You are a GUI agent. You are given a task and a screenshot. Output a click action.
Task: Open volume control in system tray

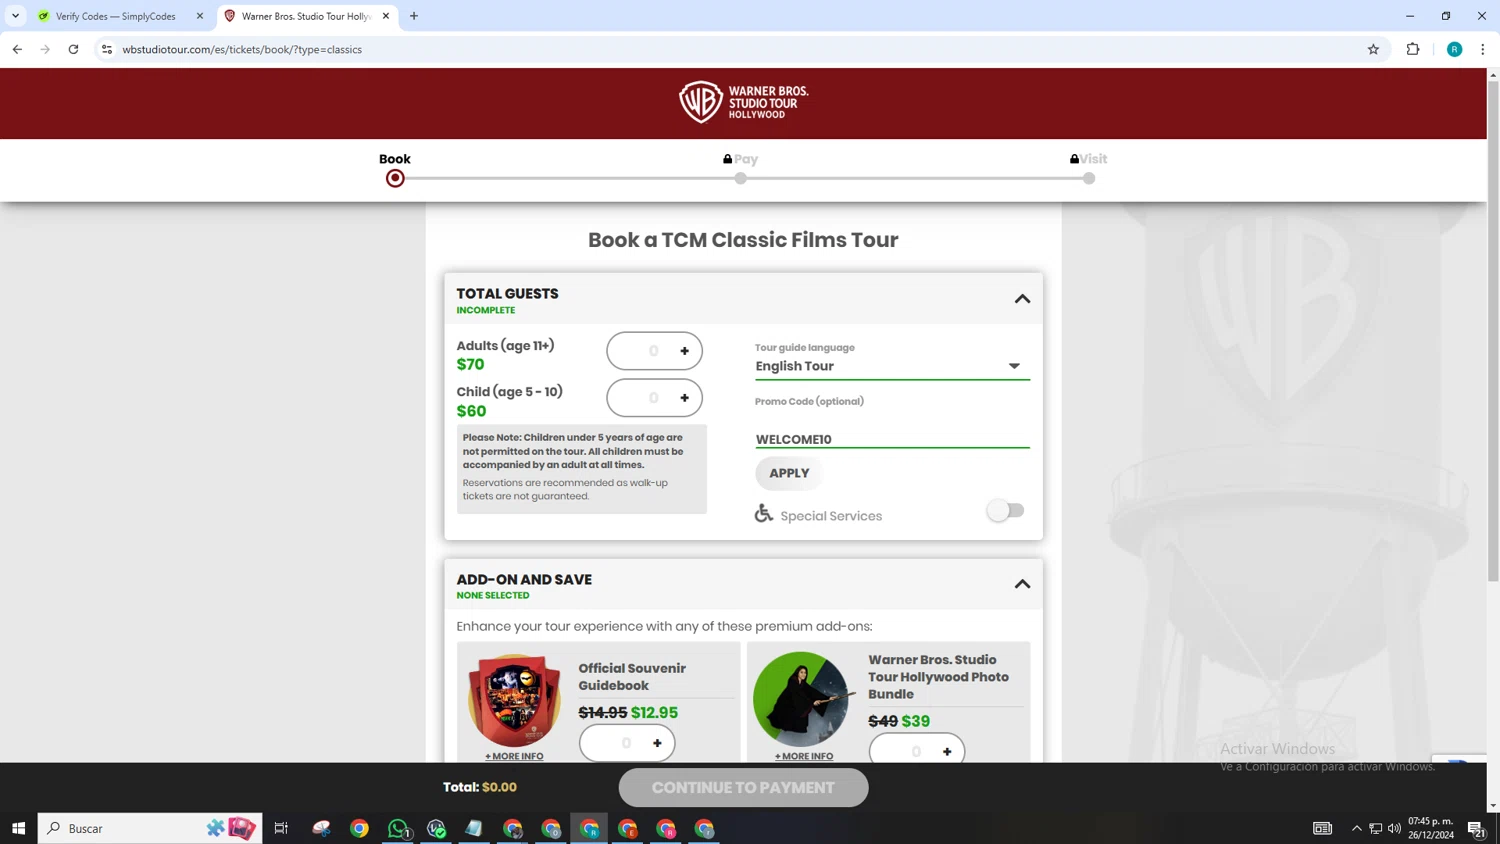(1394, 828)
